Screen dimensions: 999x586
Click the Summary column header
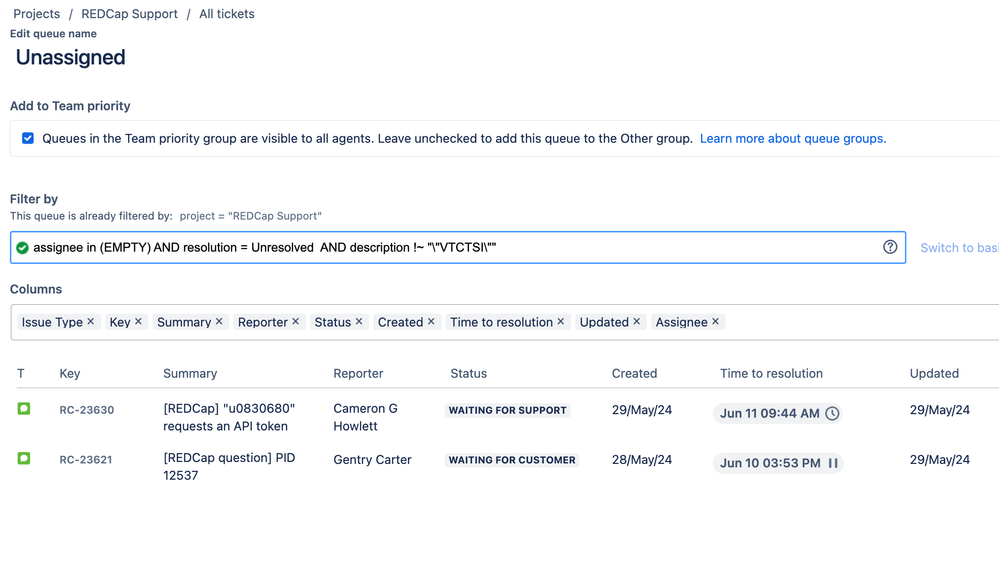click(x=190, y=373)
